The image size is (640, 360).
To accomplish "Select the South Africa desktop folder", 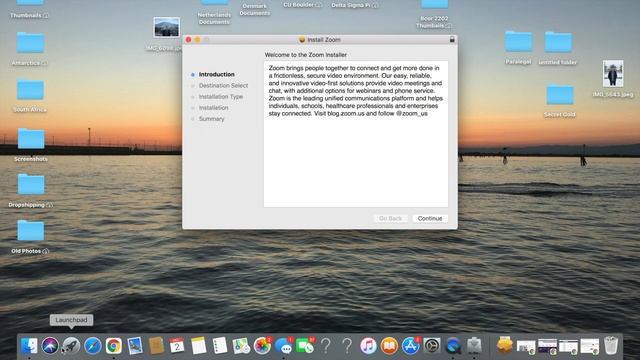I will point(30,90).
